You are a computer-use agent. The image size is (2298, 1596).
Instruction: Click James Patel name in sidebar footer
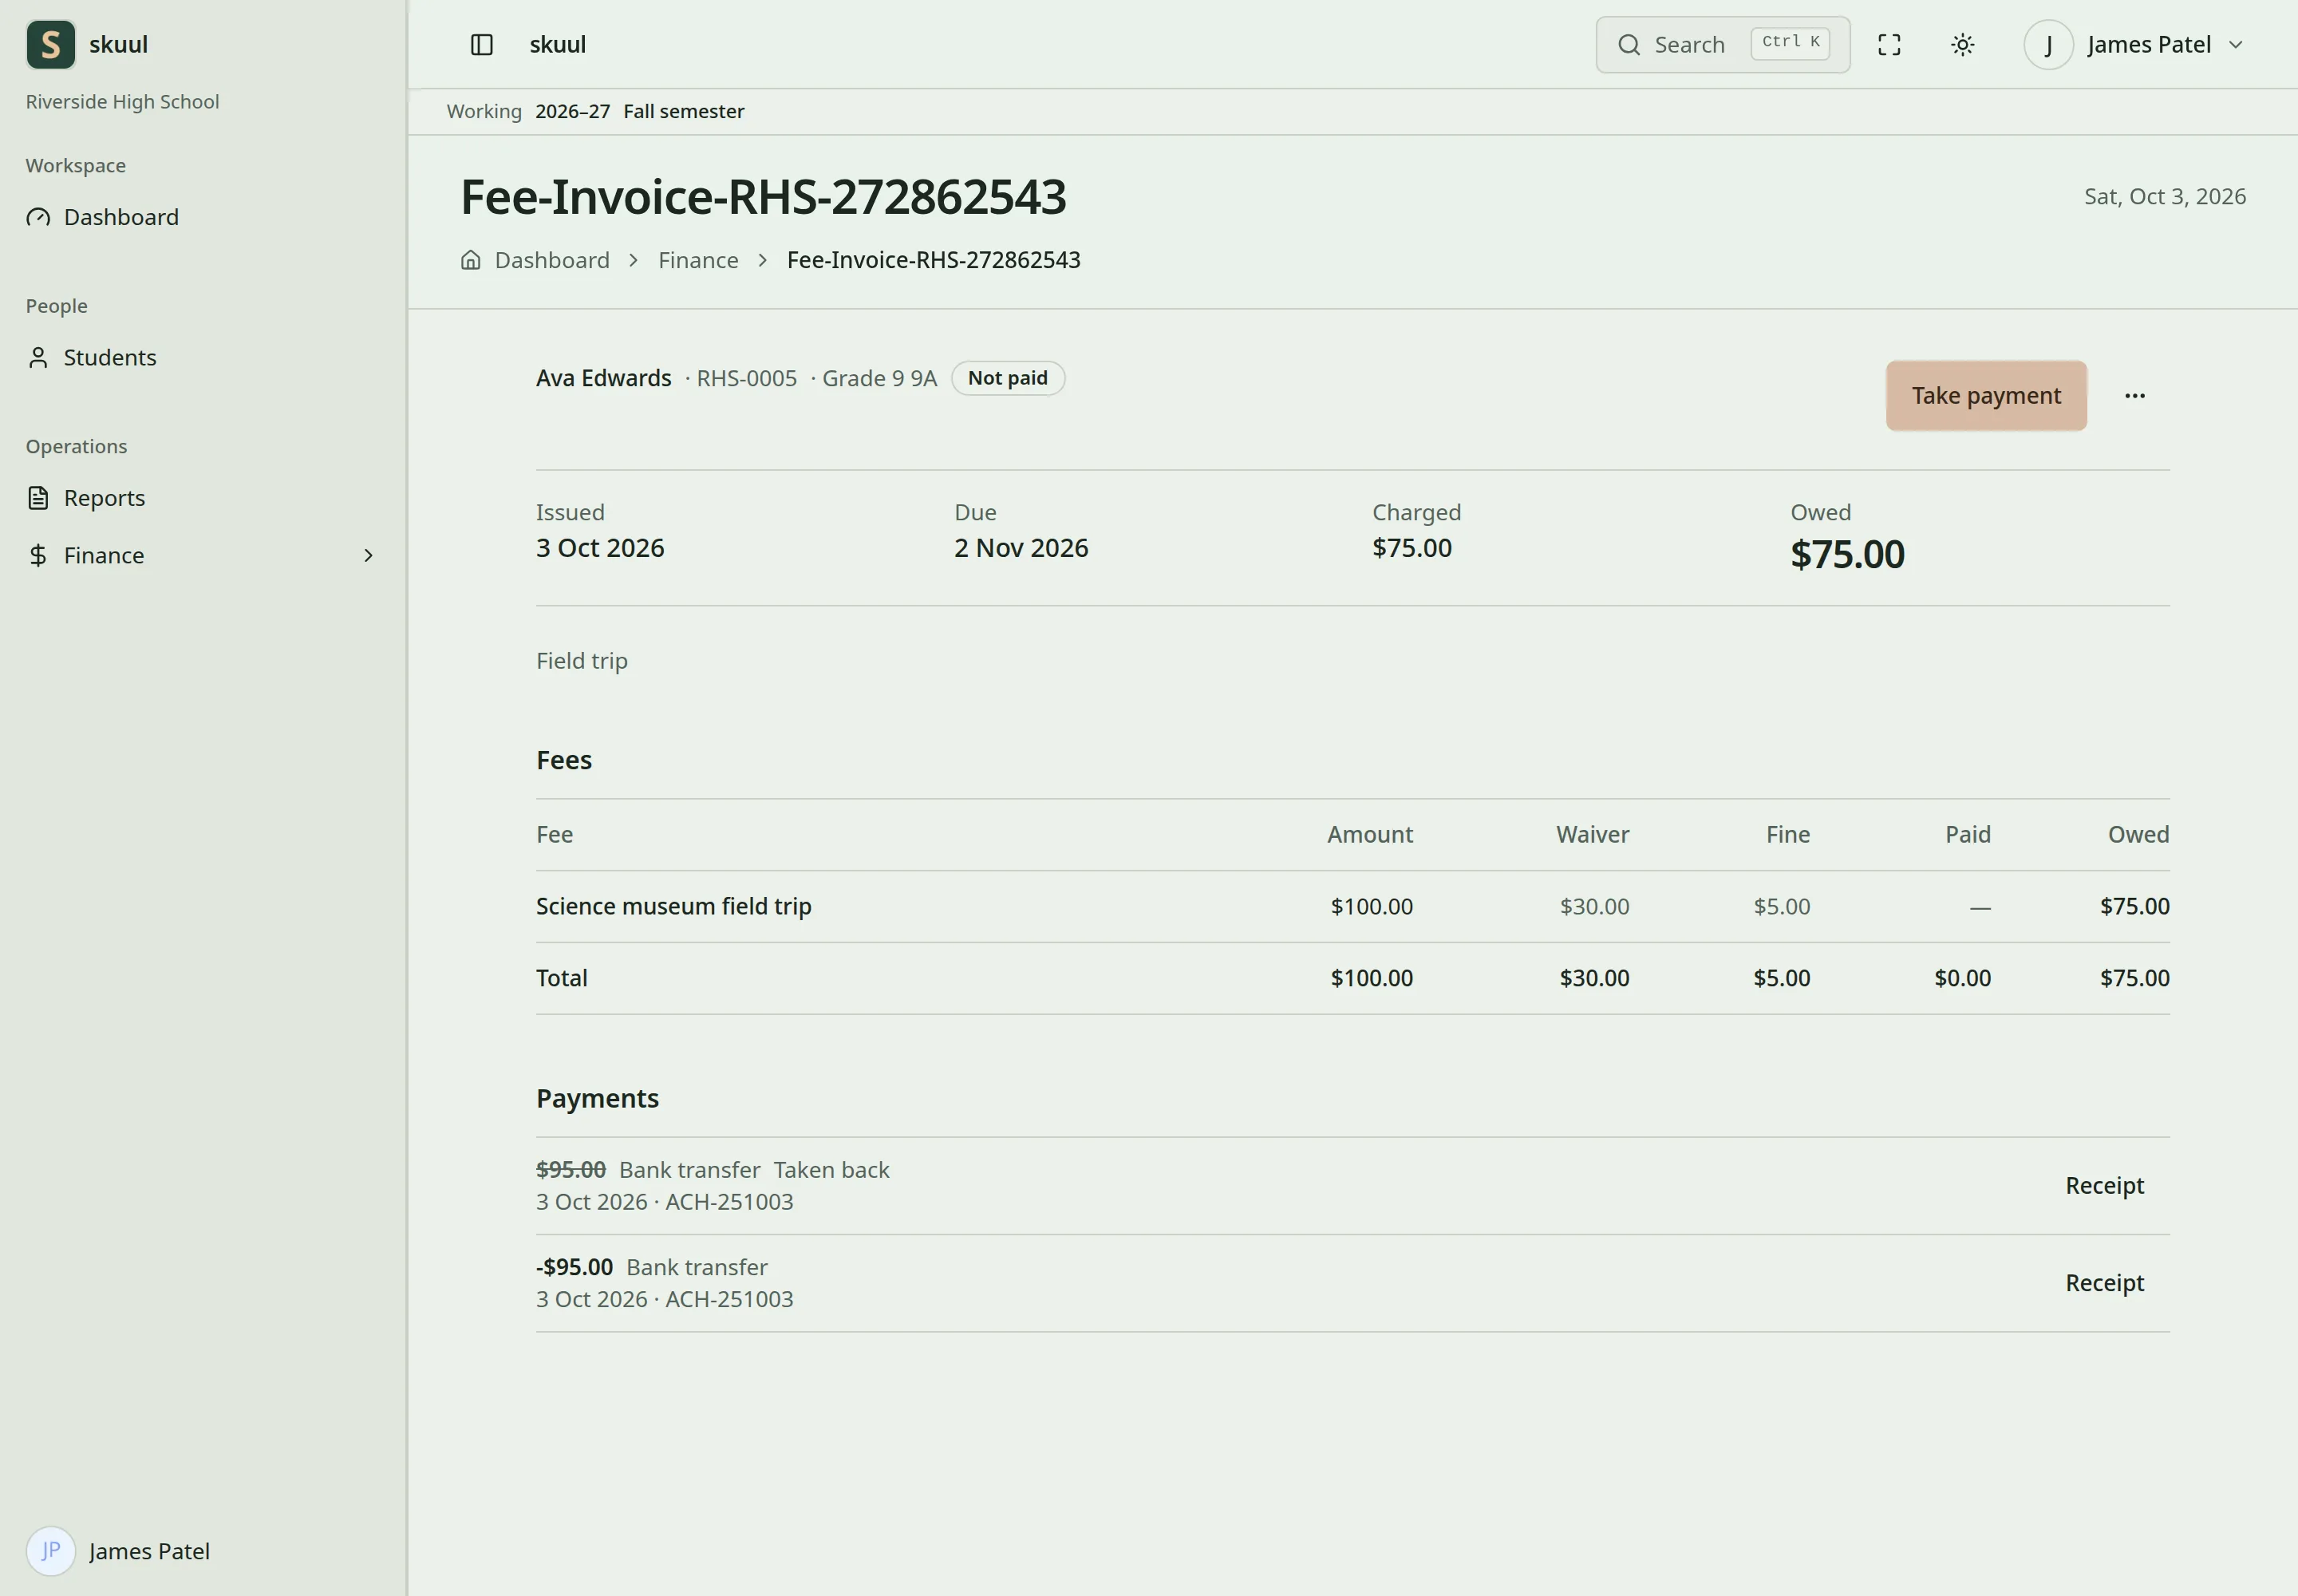pos(149,1552)
